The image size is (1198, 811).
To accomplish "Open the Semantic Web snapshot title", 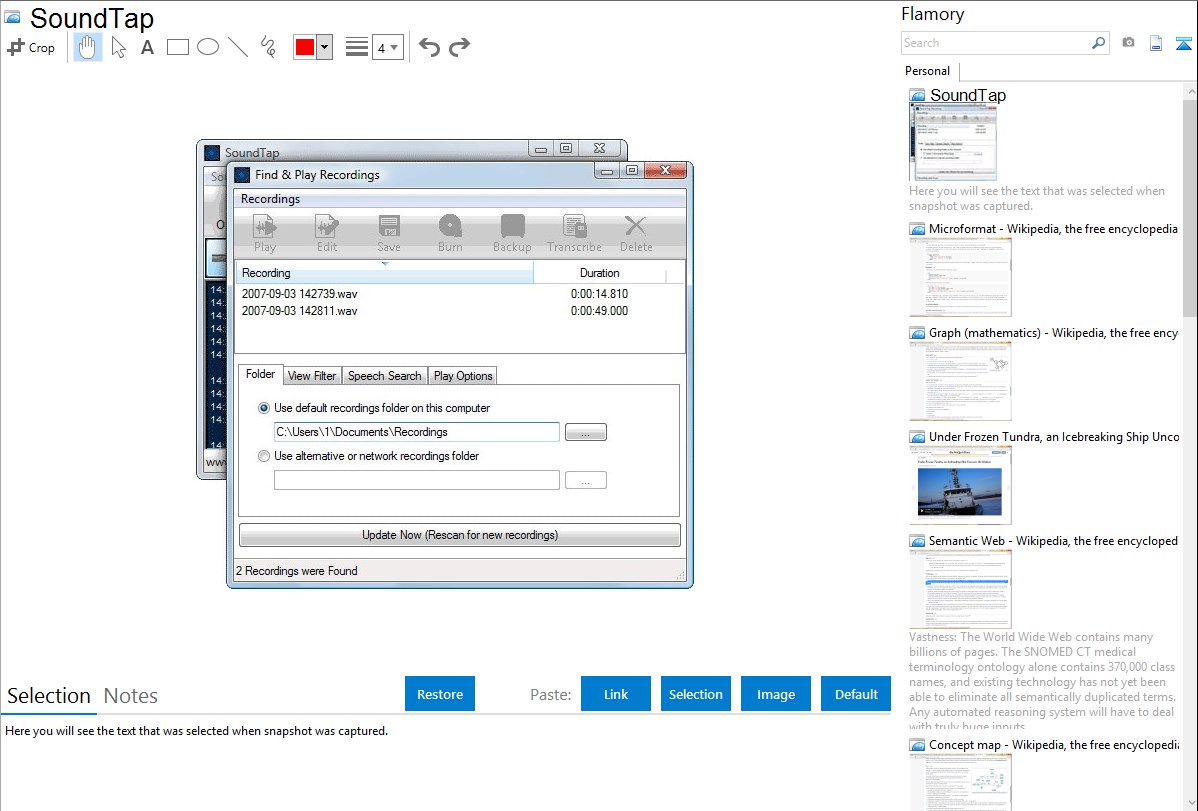I will (1053, 540).
